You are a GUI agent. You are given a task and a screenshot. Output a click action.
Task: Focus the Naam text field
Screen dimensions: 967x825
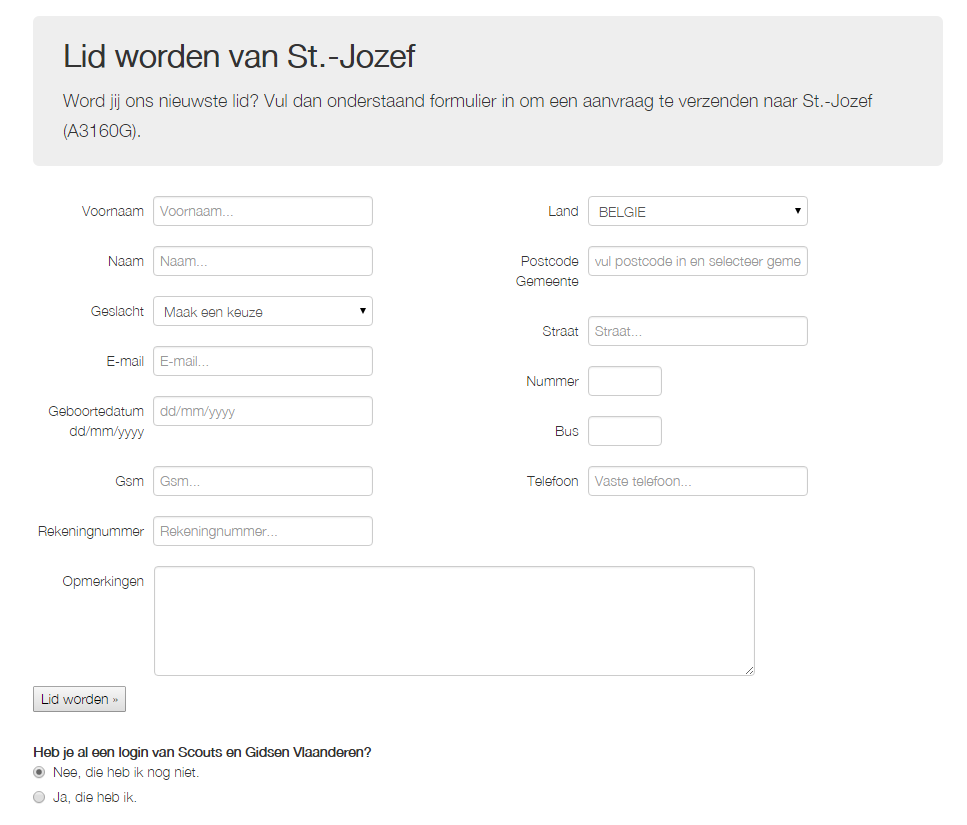point(263,261)
